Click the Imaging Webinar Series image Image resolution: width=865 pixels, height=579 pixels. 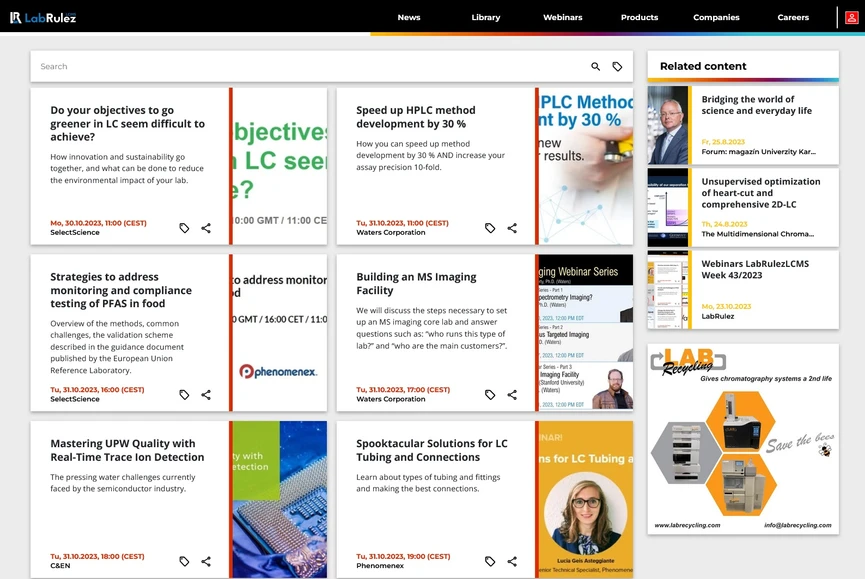click(x=586, y=333)
